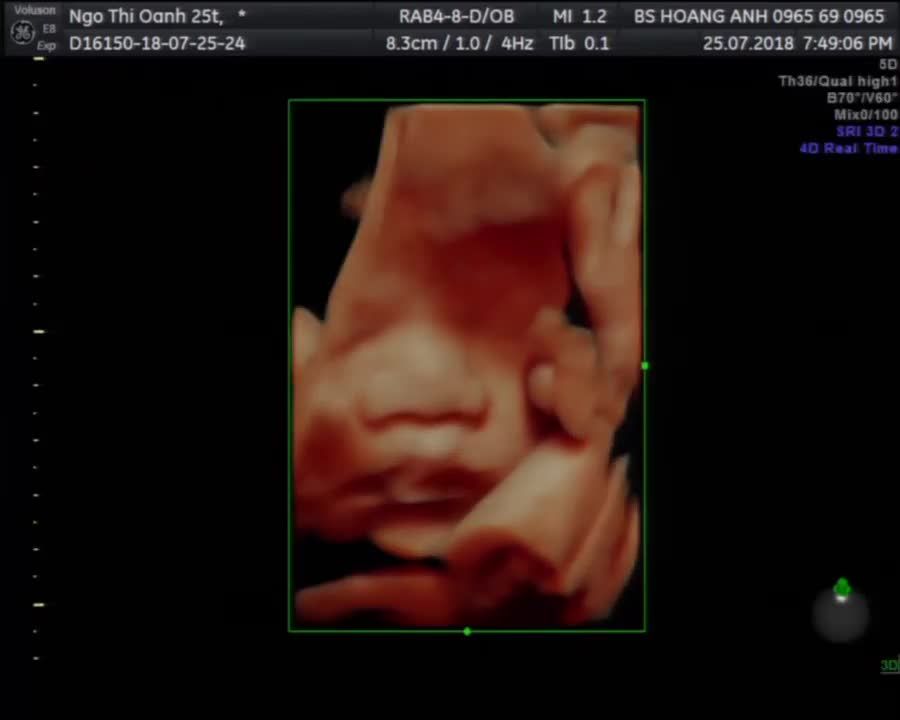Click the 'E8' model label beside the GE logo

click(x=49, y=29)
